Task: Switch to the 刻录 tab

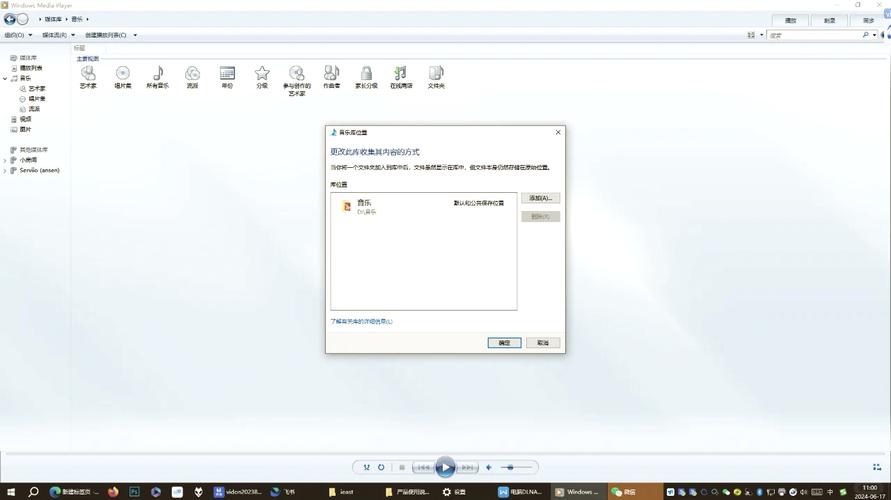Action: 829,20
